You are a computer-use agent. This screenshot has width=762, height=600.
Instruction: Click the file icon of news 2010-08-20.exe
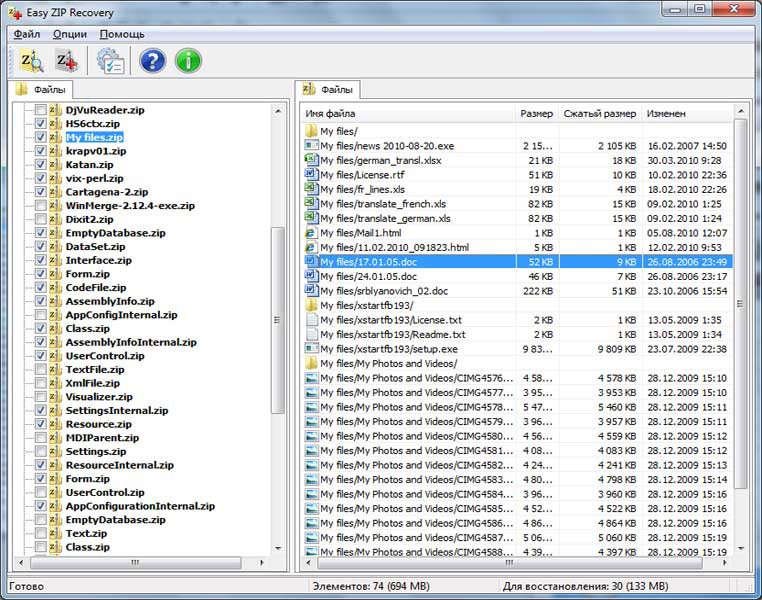point(311,145)
